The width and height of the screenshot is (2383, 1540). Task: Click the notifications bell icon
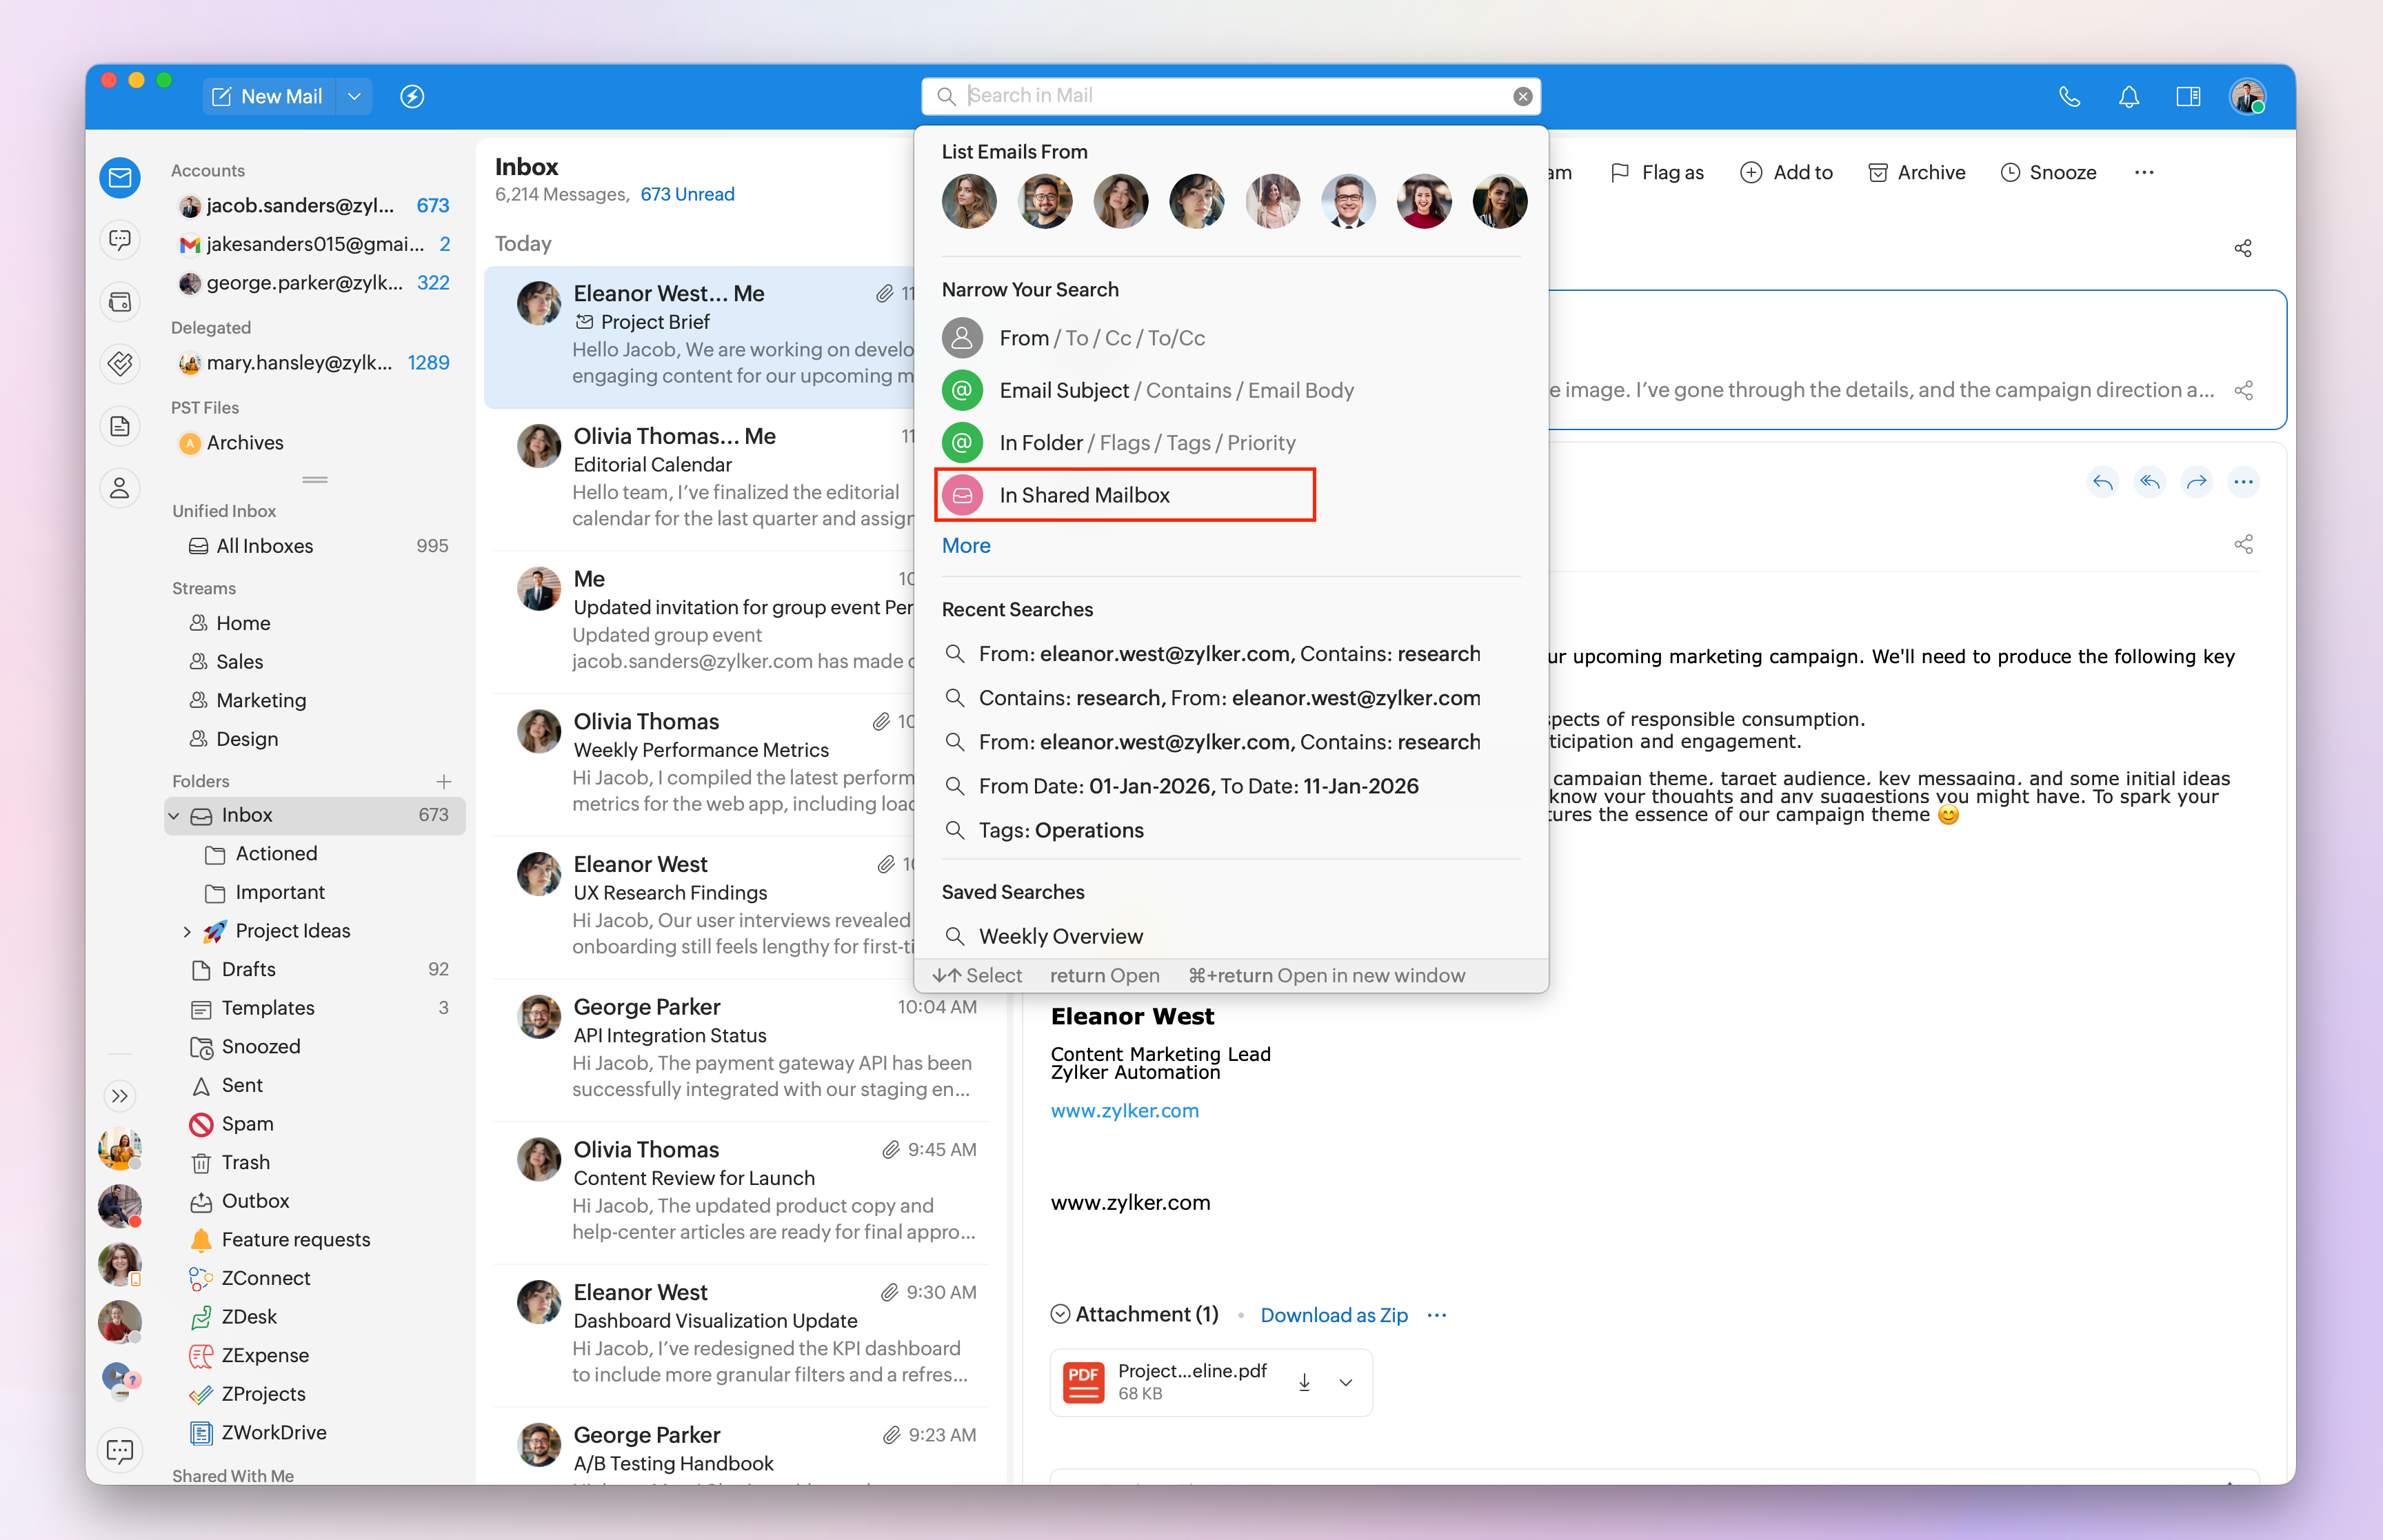2128,97
